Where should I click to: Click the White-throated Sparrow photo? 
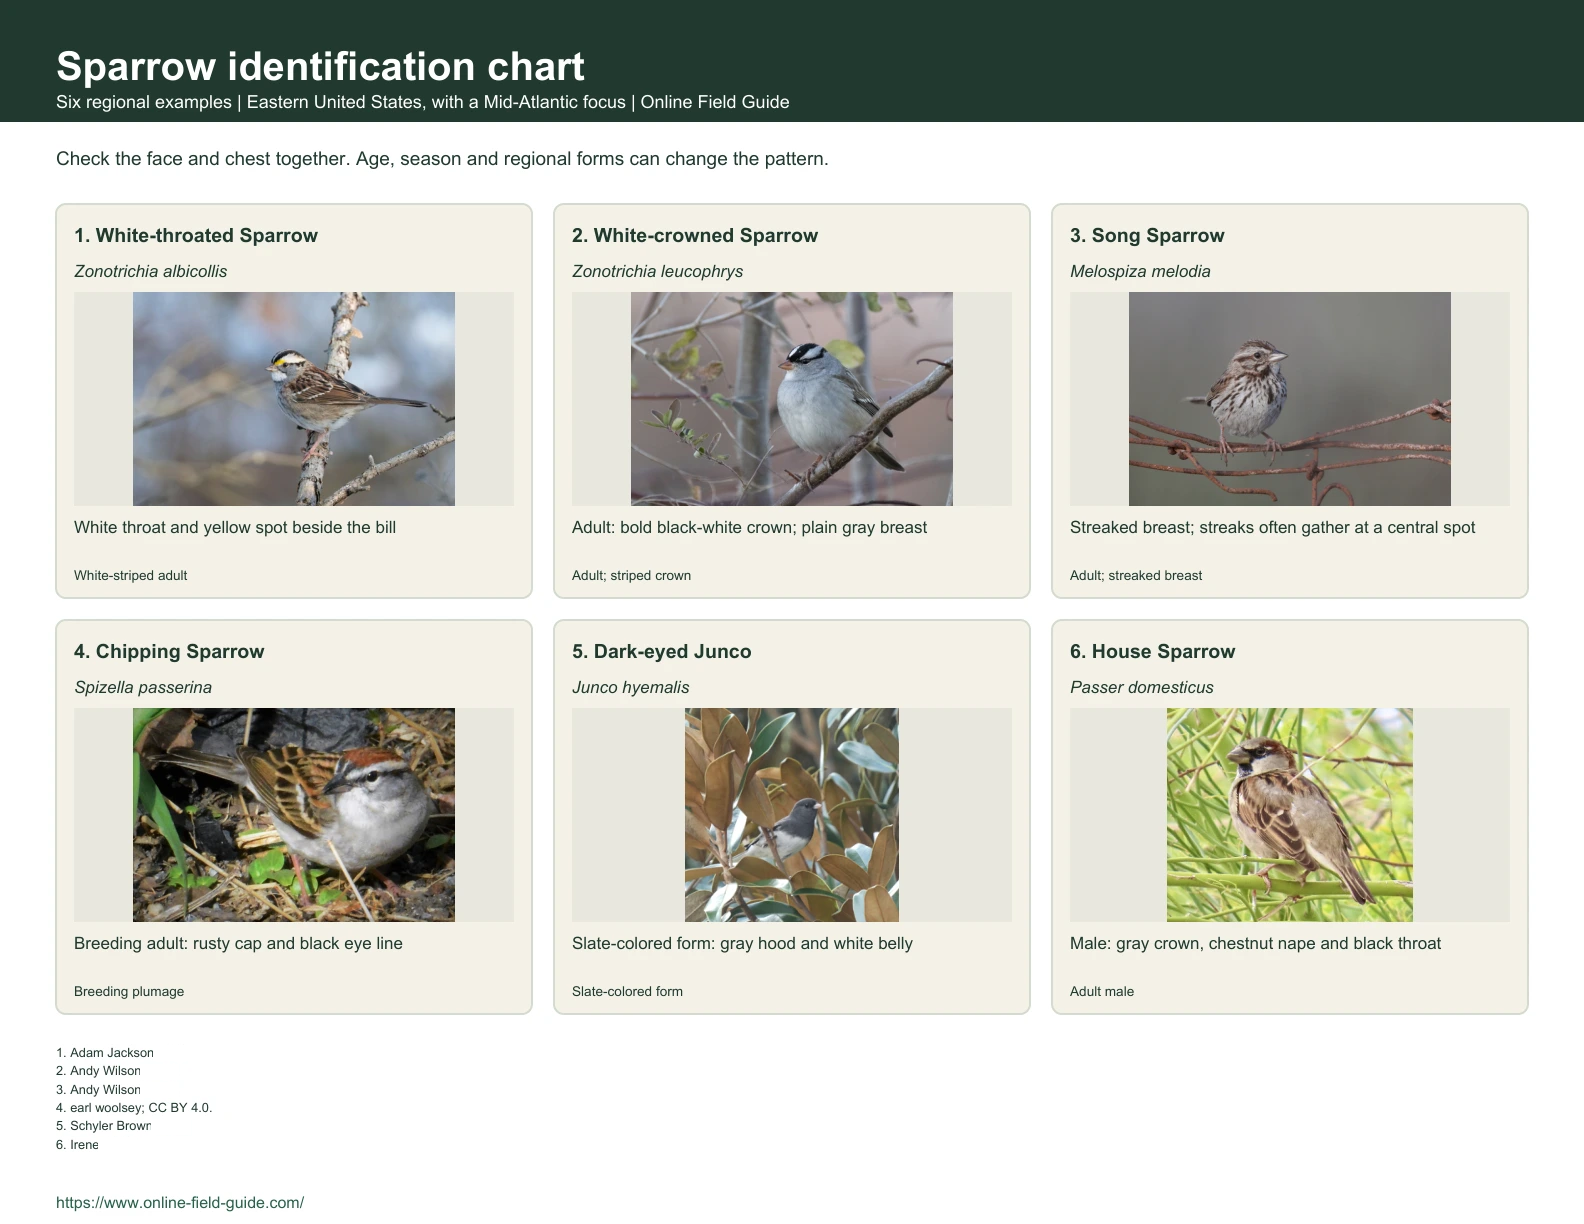(x=294, y=399)
